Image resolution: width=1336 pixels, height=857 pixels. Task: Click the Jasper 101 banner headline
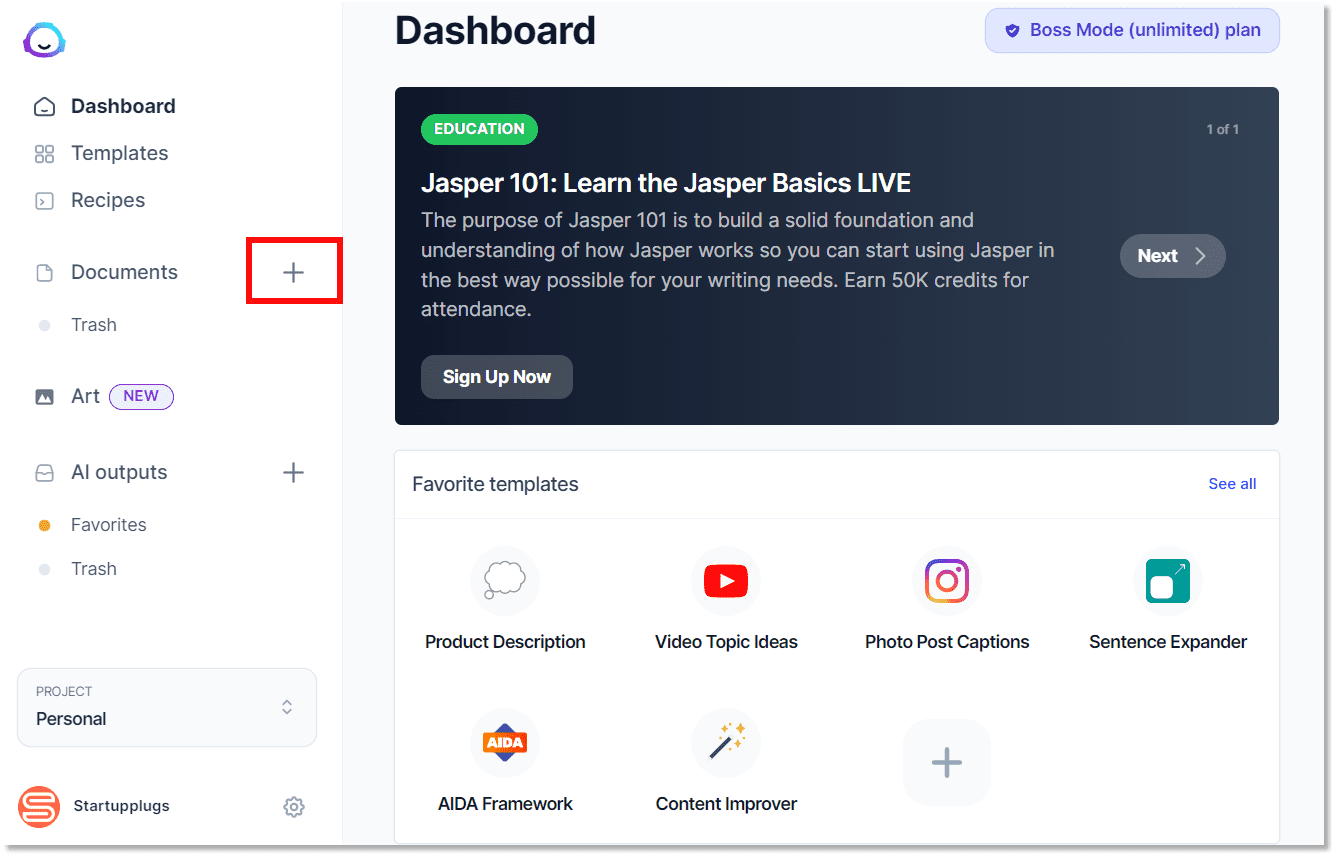(x=666, y=183)
